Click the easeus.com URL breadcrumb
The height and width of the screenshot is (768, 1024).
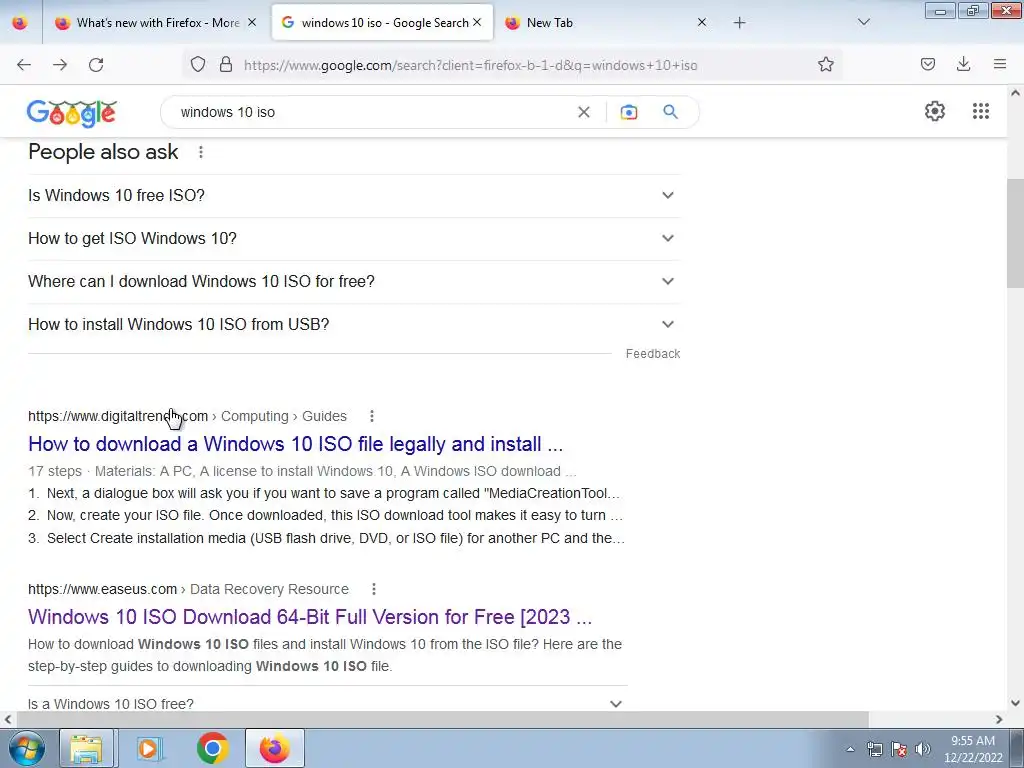point(188,589)
